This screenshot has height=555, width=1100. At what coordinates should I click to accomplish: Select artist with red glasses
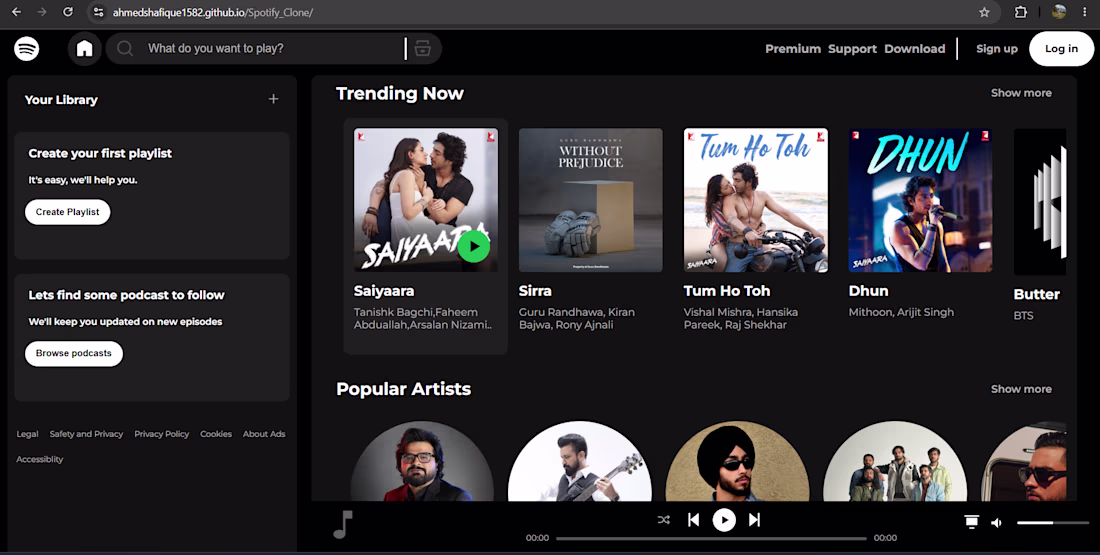(x=422, y=461)
